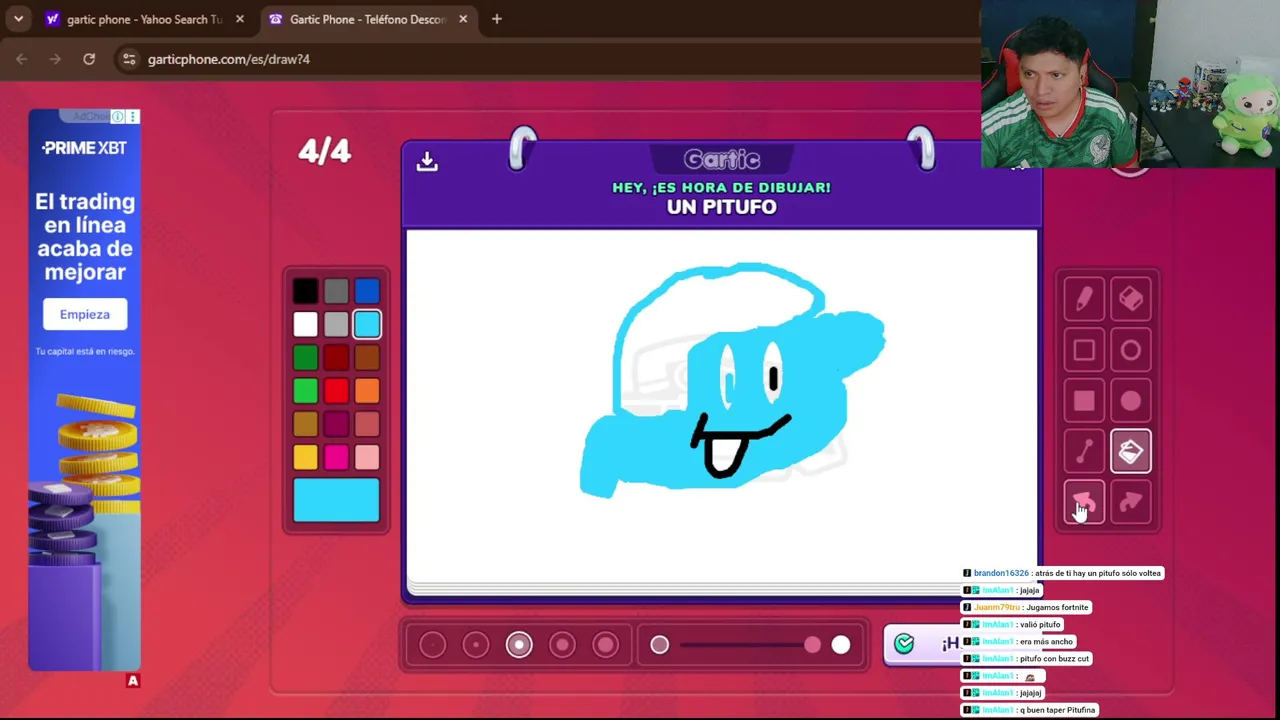Pick the golden brown color swatch
Viewport: 1280px width, 720px height.
[306, 424]
